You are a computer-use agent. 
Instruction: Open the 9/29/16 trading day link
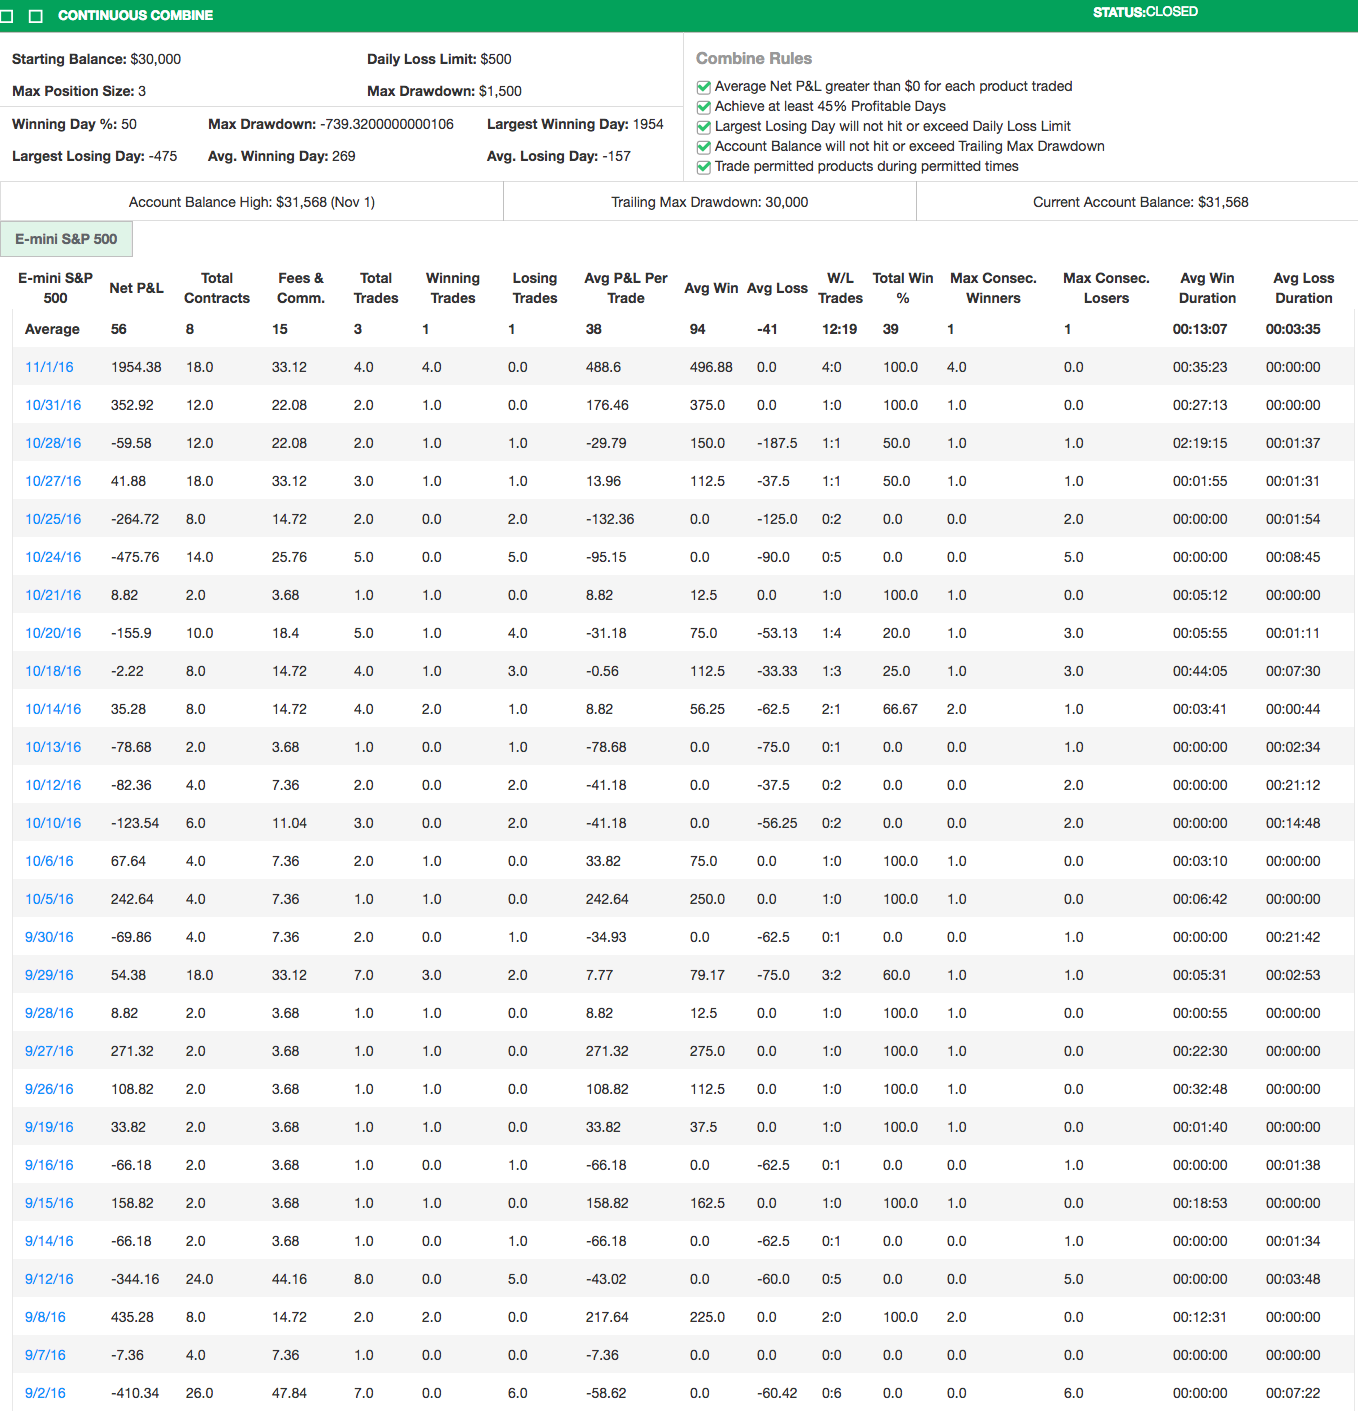(x=49, y=975)
